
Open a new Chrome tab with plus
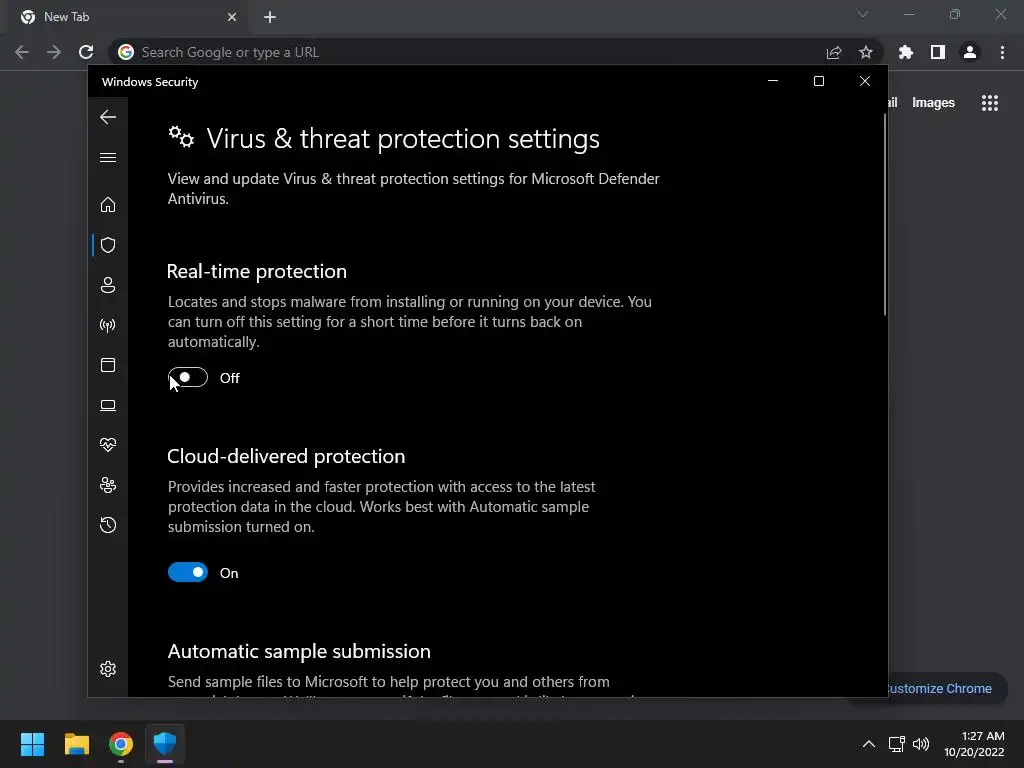coord(270,17)
